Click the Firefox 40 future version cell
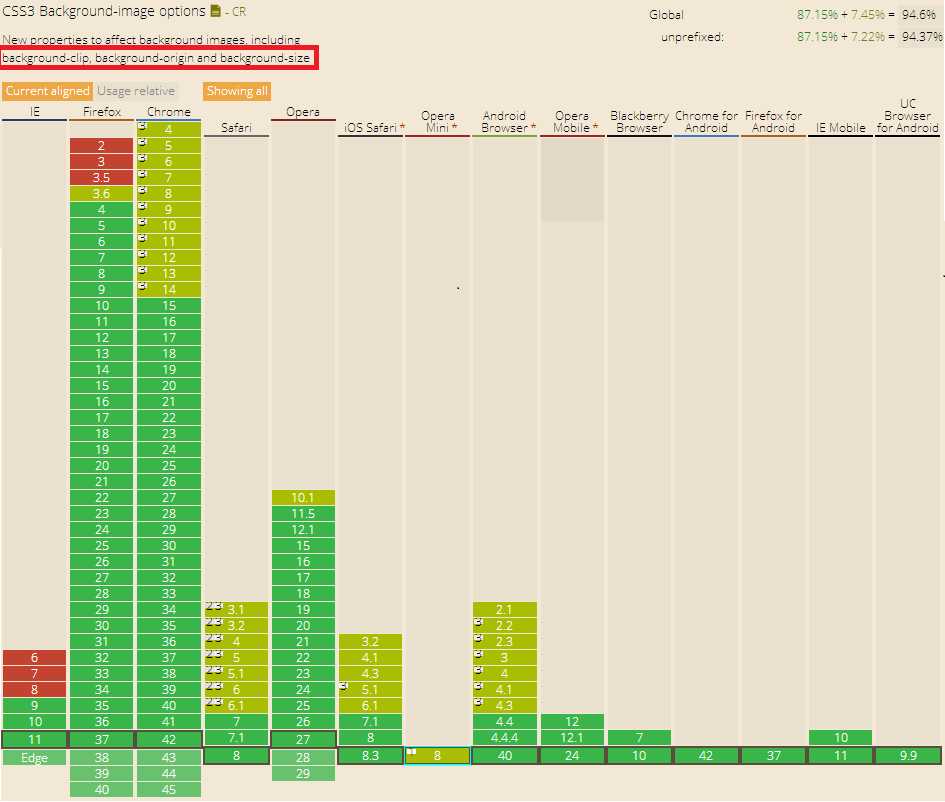 [101, 789]
